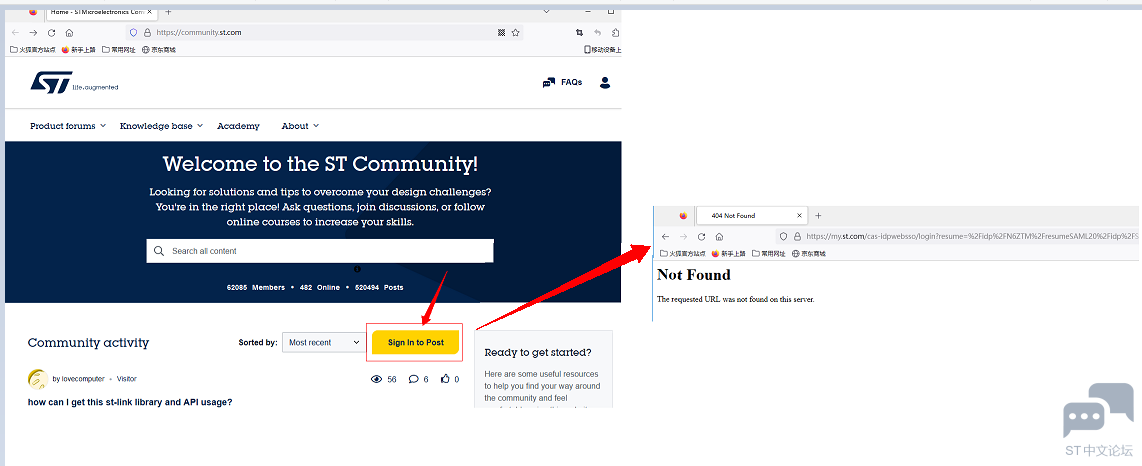
Task: Open 京东商城 bookmark in 404 window
Action: (808, 254)
